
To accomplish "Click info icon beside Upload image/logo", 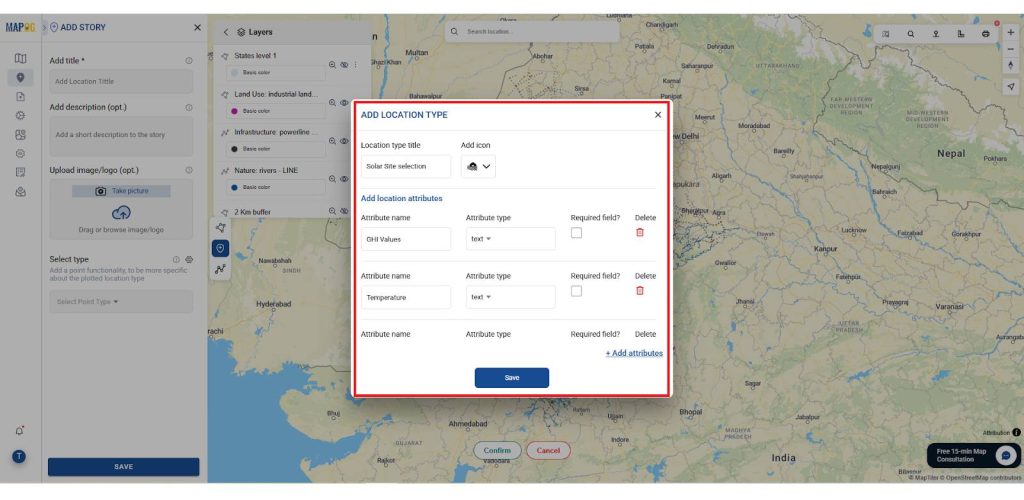I will [189, 170].
